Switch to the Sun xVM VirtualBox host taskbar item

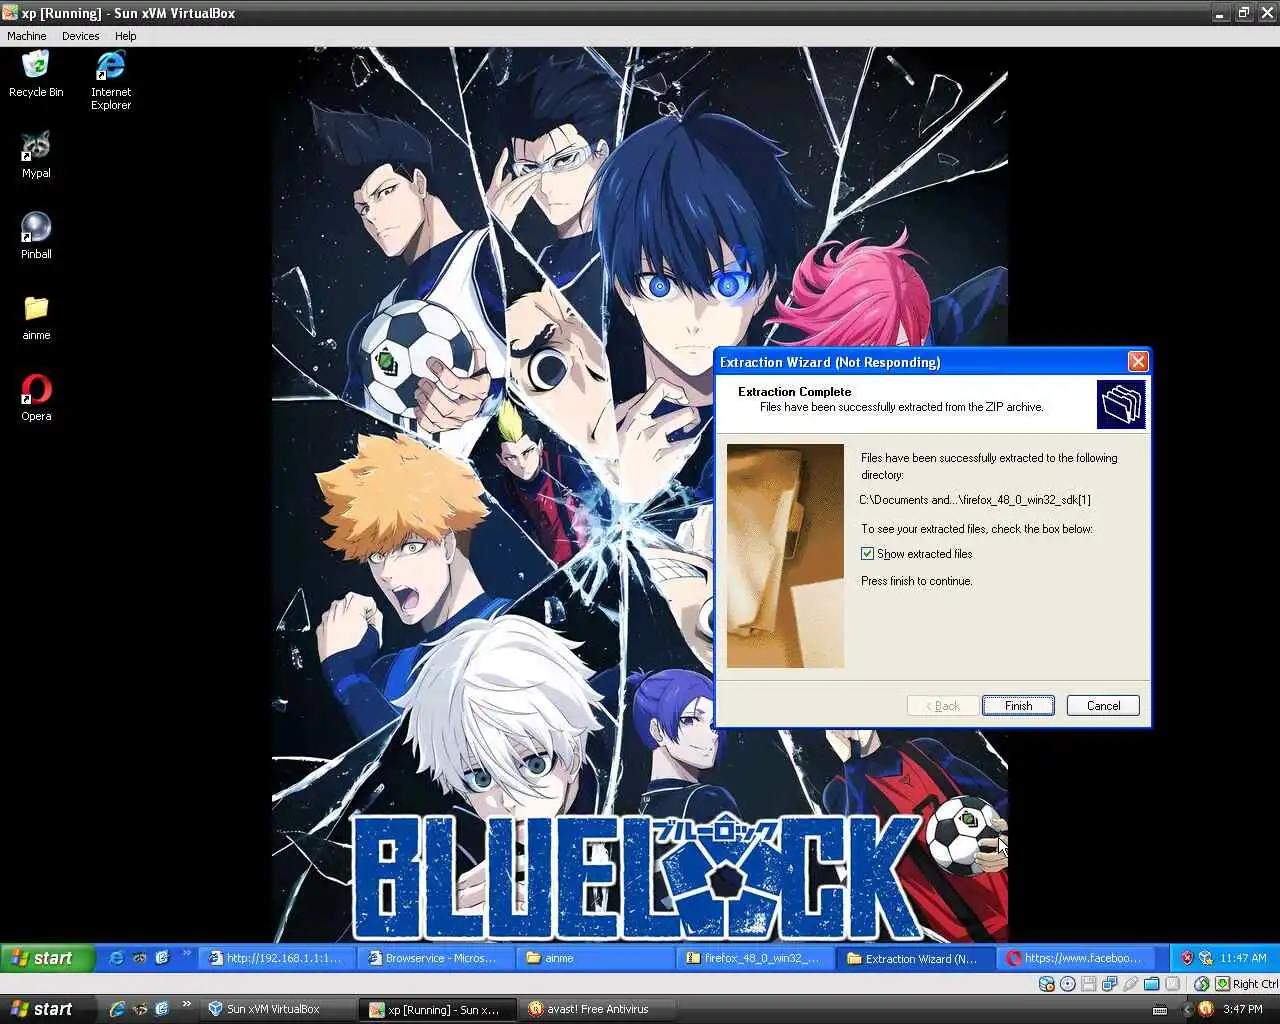click(279, 1009)
